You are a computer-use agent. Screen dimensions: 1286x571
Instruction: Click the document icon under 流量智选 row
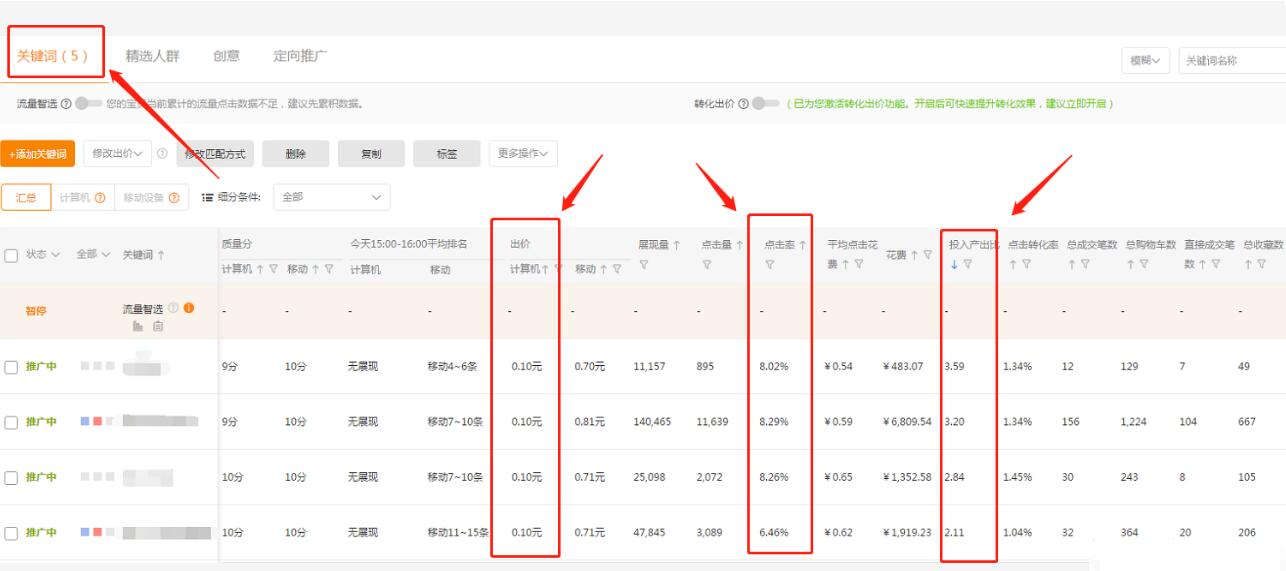pyautogui.click(x=157, y=325)
